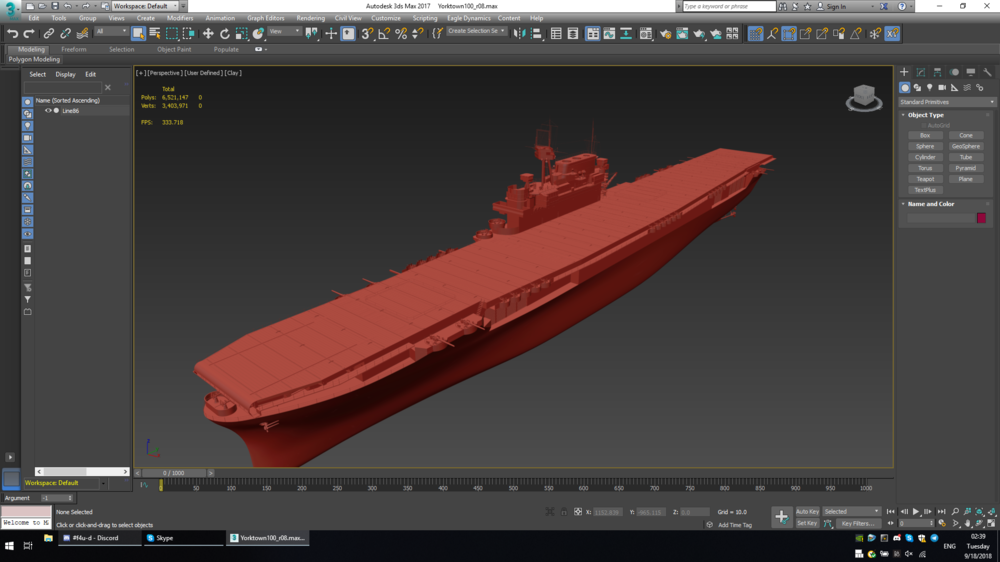Screen dimensions: 1000x562
Task: Open the Eagle Dynamics menu
Action: point(468,18)
